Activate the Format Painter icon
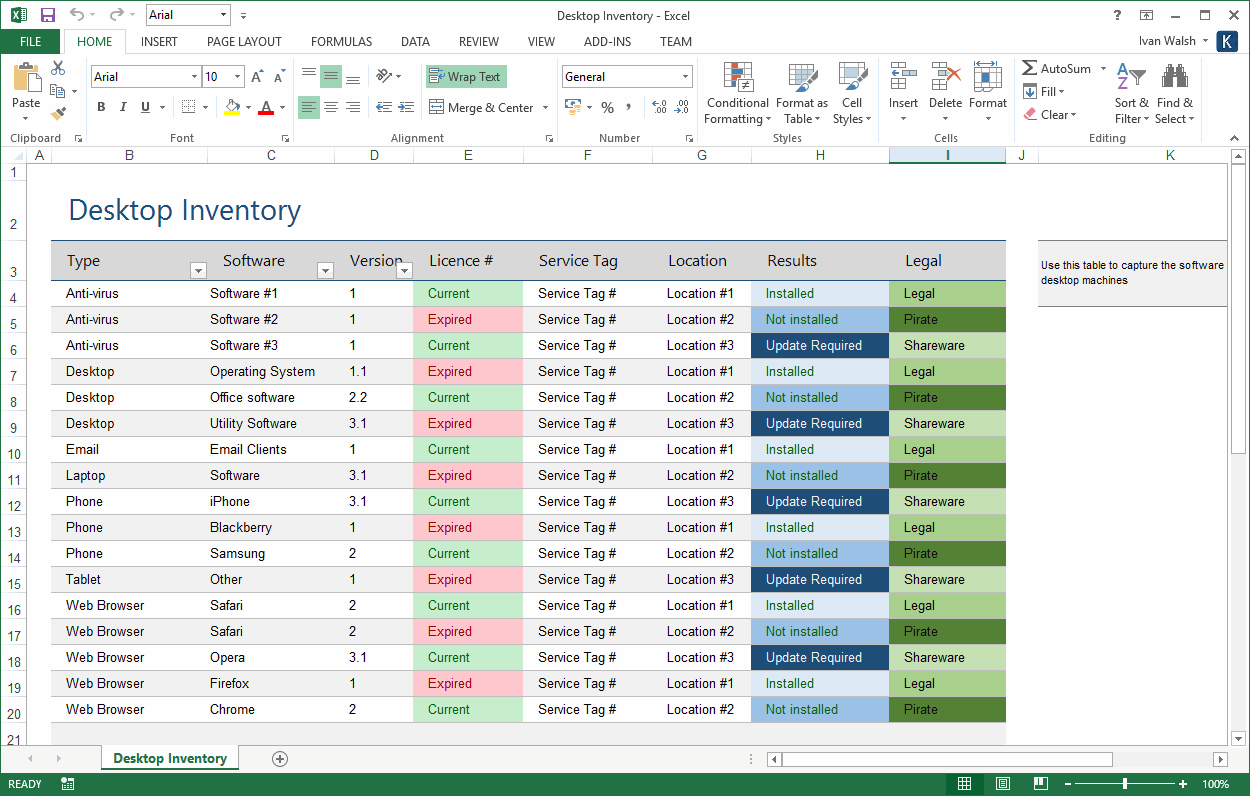 click(x=56, y=113)
